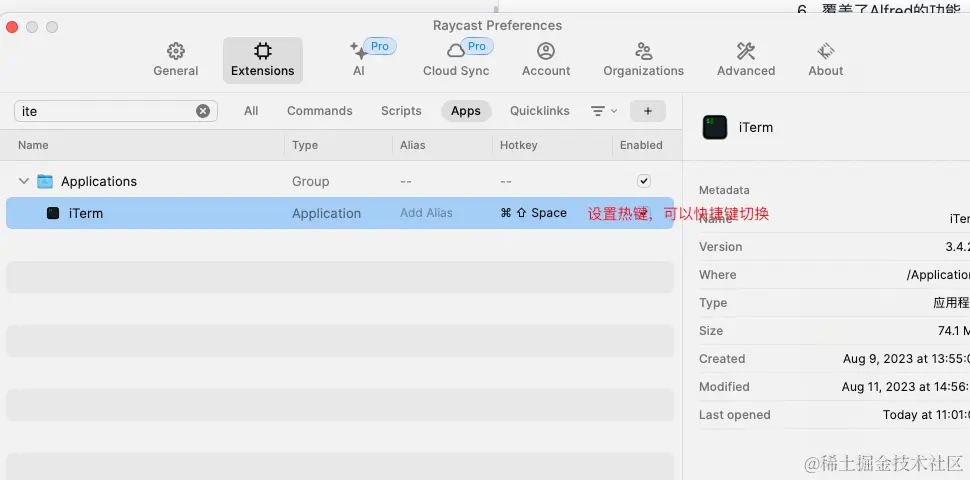The height and width of the screenshot is (480, 970).
Task: Open the Advanced tools icon tab
Action: 745,51
